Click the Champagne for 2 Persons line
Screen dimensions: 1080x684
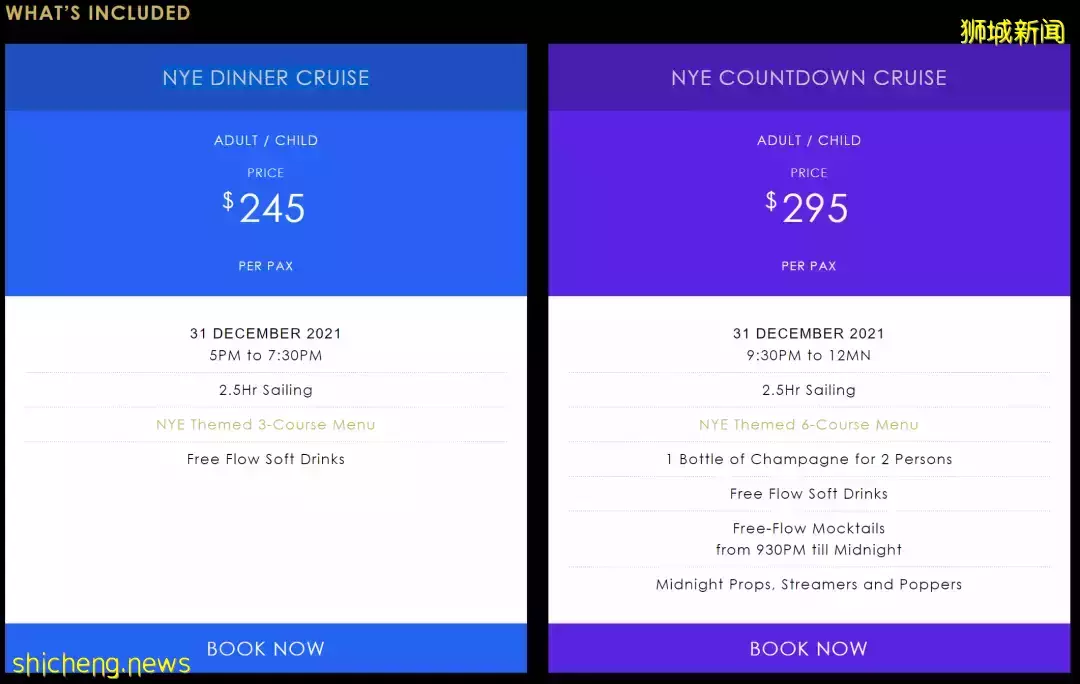click(809, 459)
